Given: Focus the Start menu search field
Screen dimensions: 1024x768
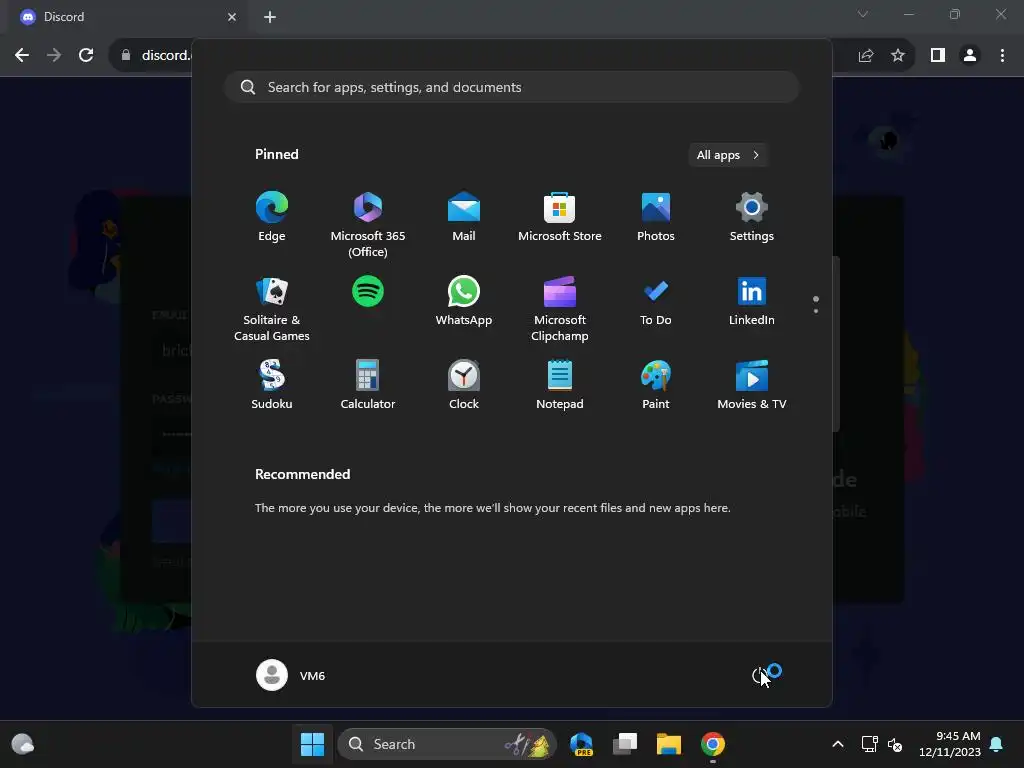Looking at the screenshot, I should pos(512,87).
